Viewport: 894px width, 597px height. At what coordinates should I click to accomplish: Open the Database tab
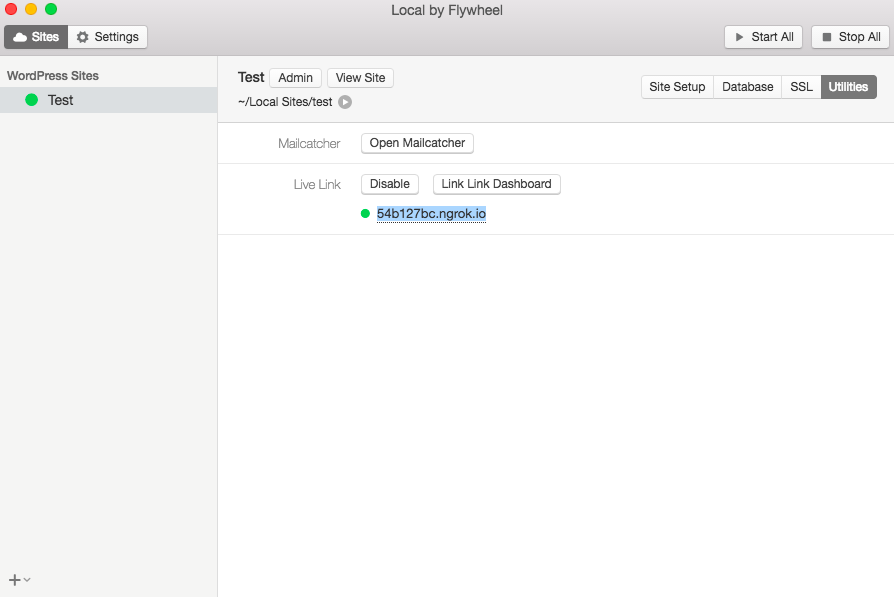(x=747, y=87)
